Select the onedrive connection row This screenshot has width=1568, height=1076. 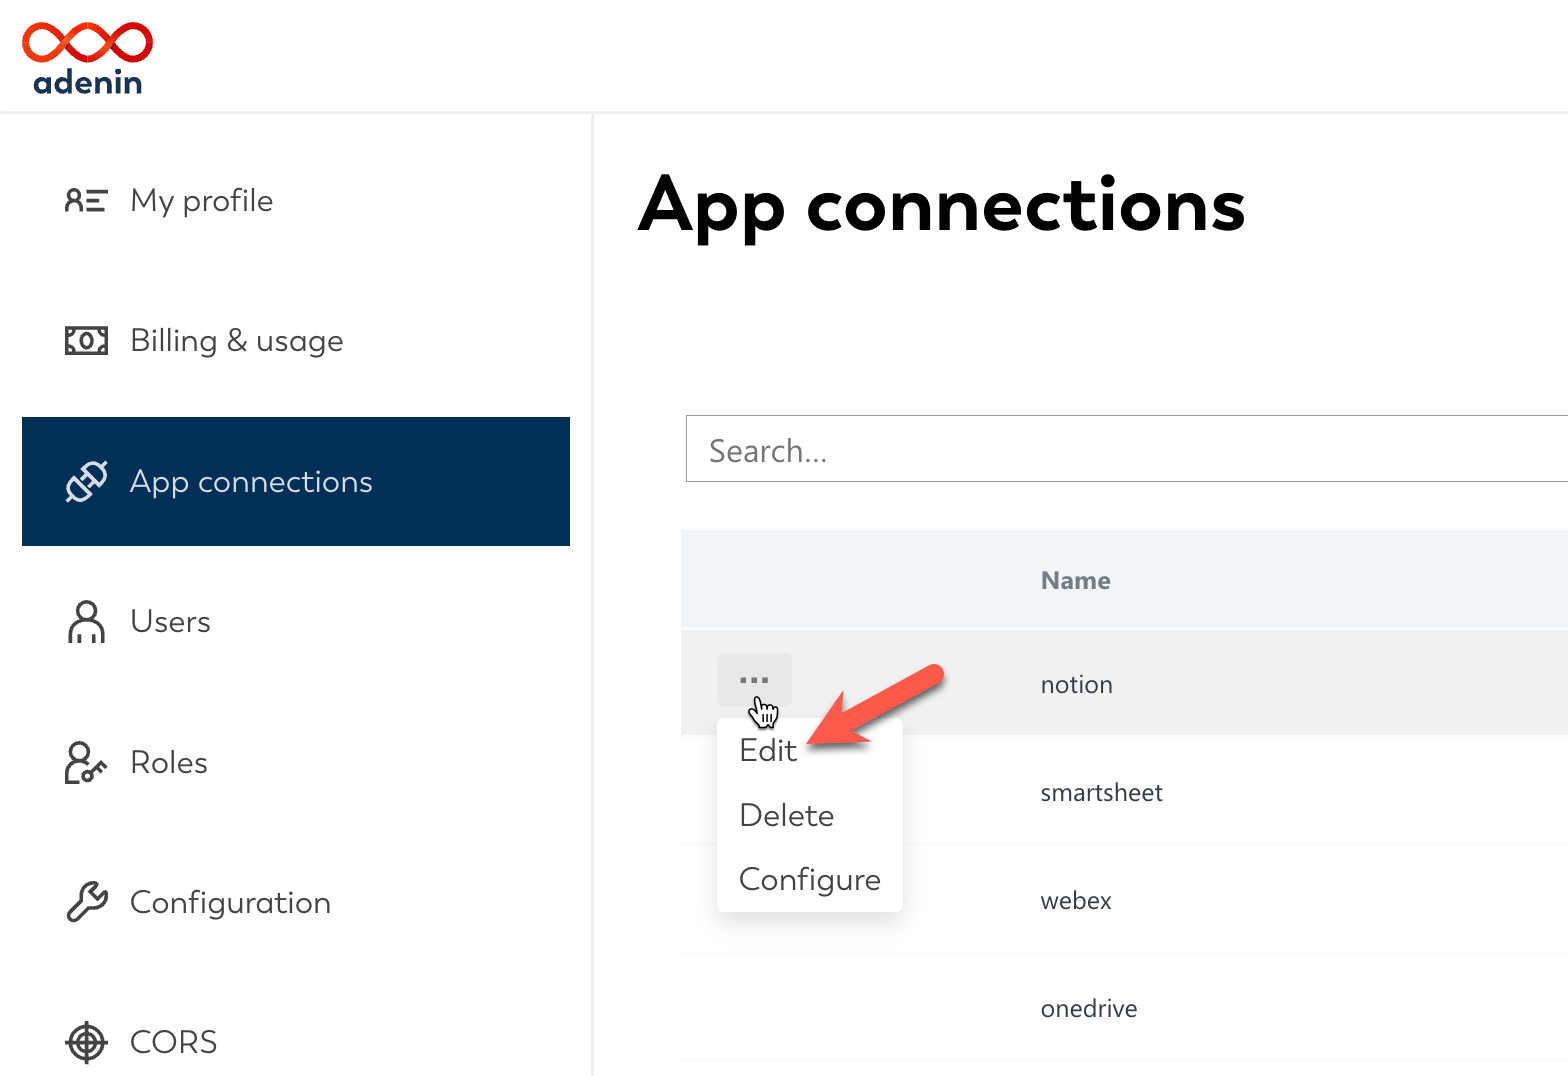[x=1088, y=1008]
